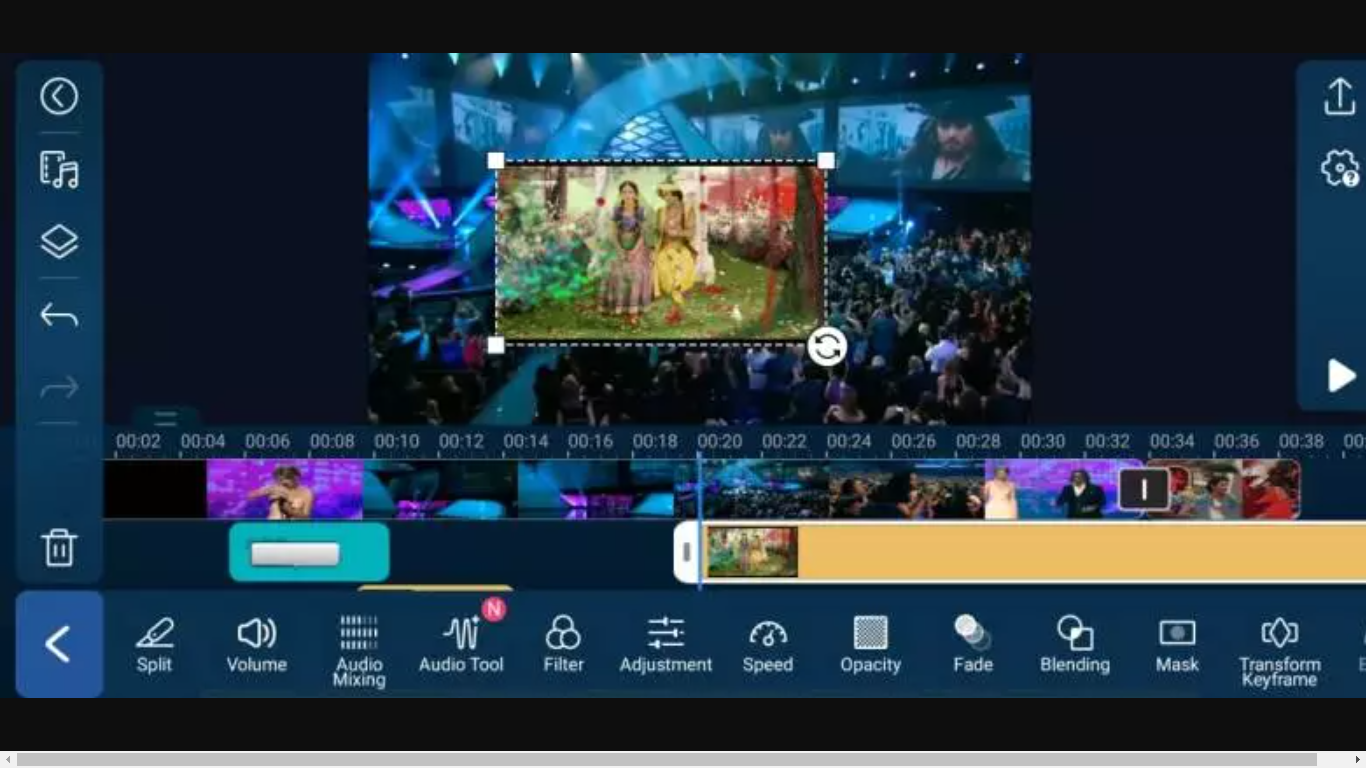Screen dimensions: 1366x768
Task: Open the Mask tool
Action: click(1177, 646)
